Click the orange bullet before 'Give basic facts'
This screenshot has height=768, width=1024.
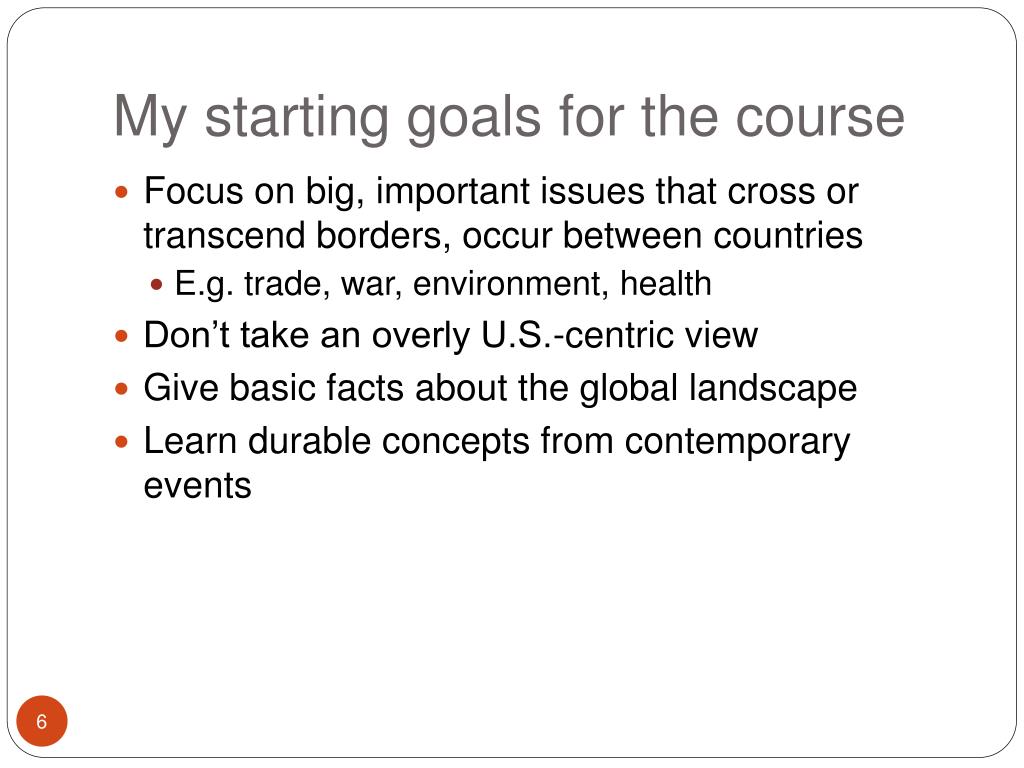[x=121, y=389]
